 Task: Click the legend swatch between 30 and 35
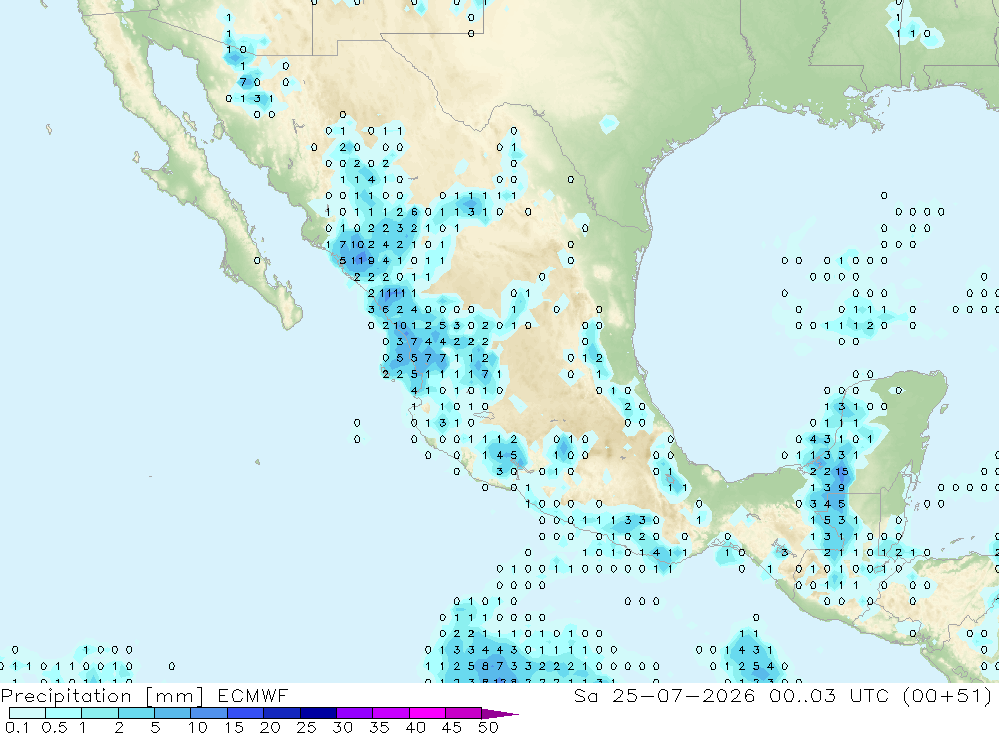point(355,713)
